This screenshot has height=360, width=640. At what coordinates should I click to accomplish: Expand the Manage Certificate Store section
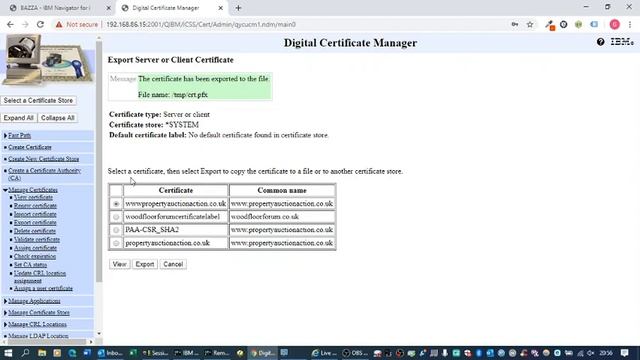(x=6, y=313)
